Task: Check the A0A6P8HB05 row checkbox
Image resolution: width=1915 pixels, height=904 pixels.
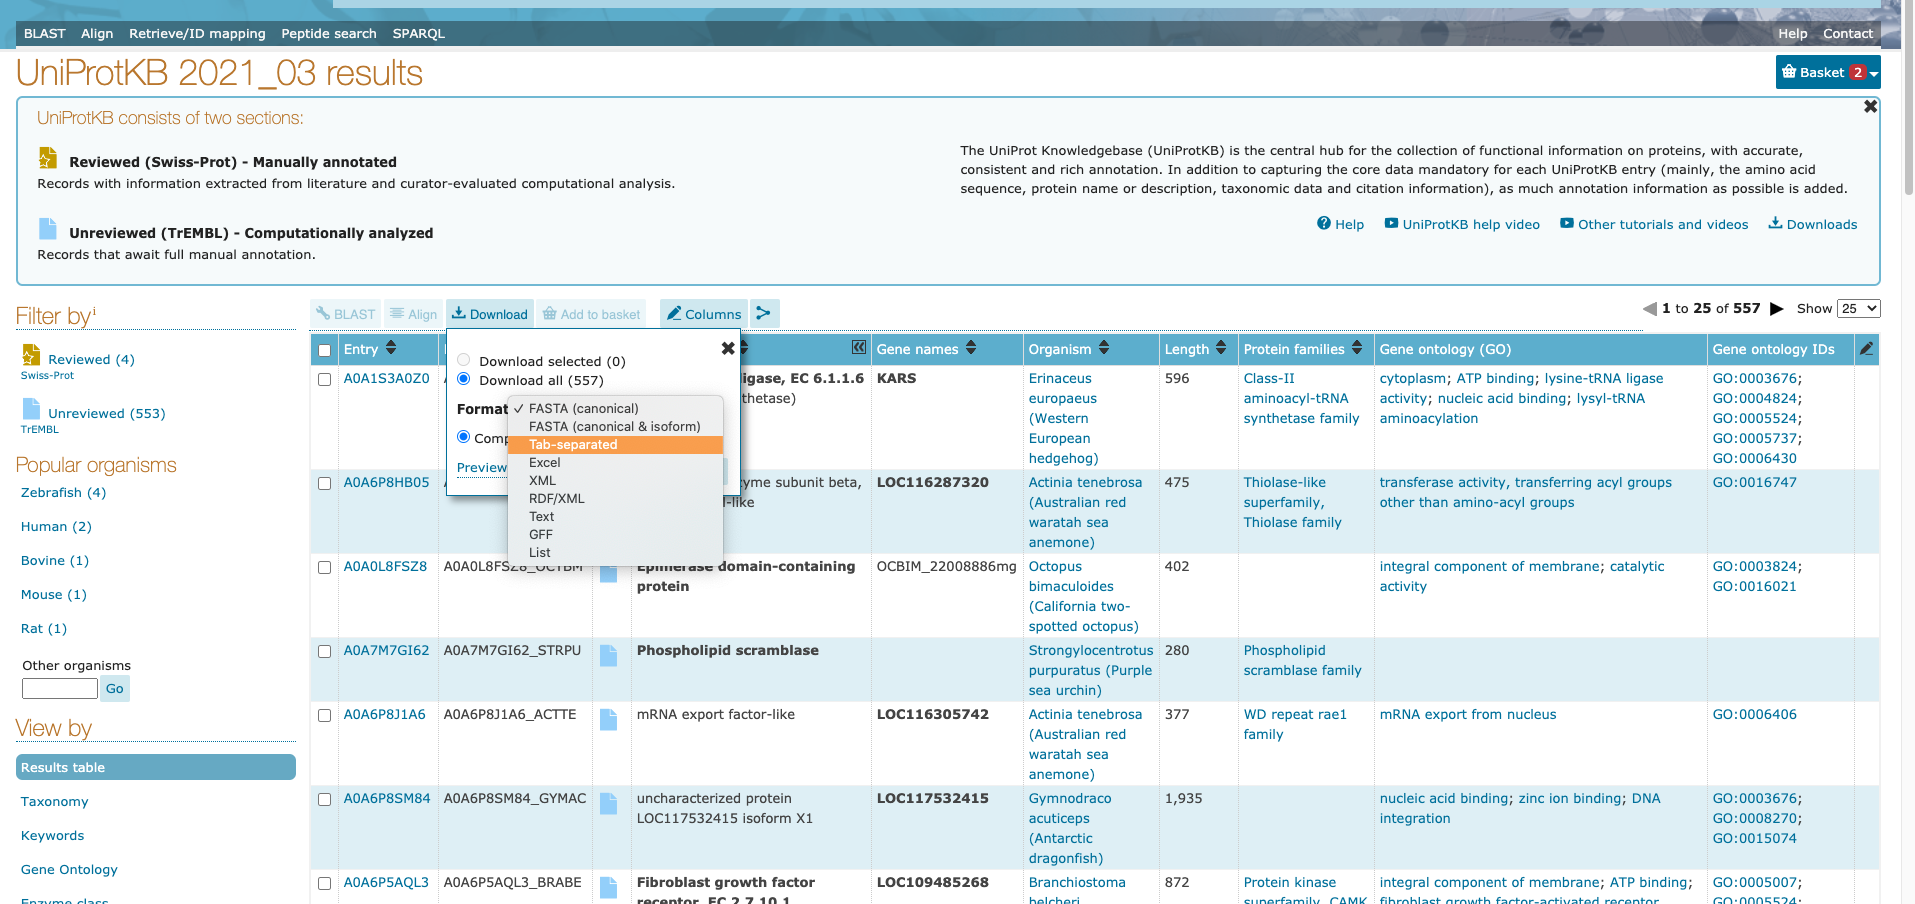Action: tap(324, 483)
